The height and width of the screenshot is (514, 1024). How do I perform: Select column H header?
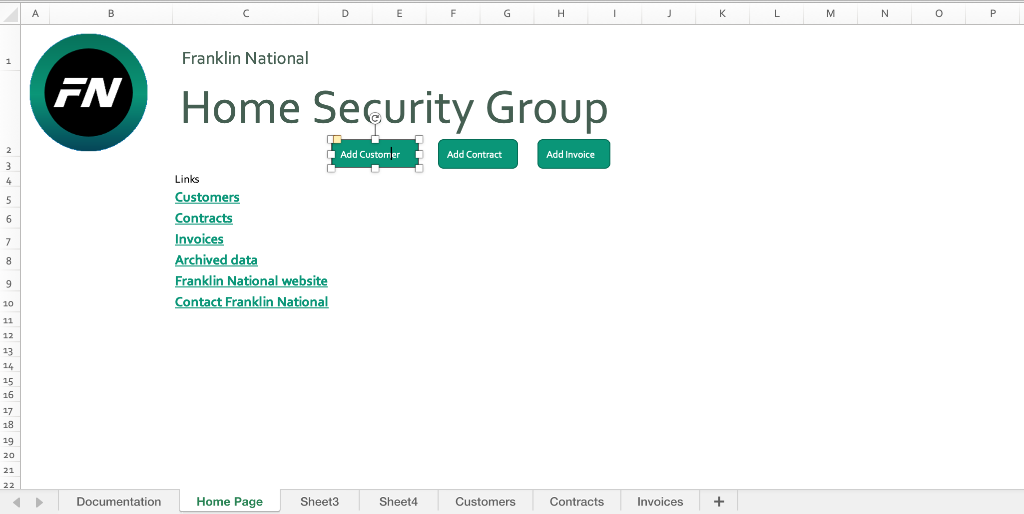pos(560,14)
